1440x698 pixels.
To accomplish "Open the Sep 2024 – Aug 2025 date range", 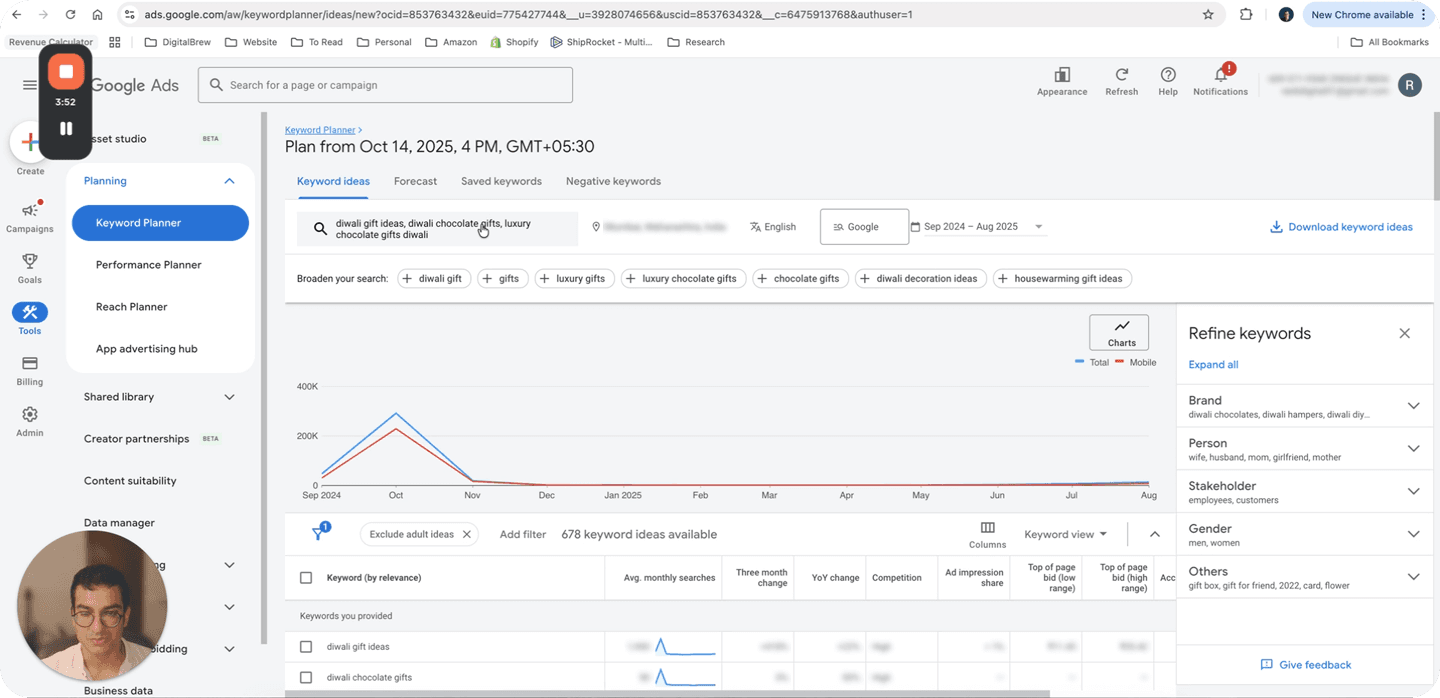I will (977, 227).
